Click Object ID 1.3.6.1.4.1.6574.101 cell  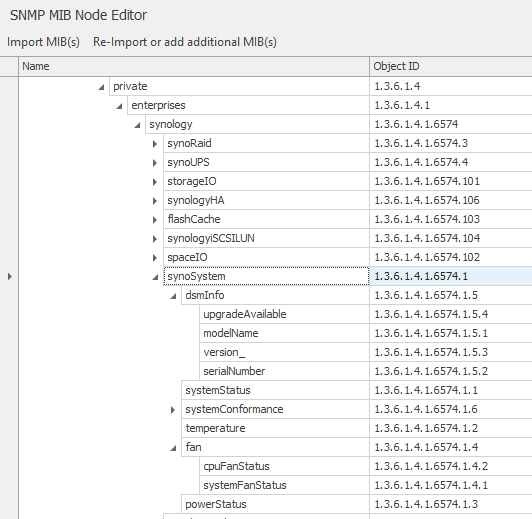(x=451, y=181)
